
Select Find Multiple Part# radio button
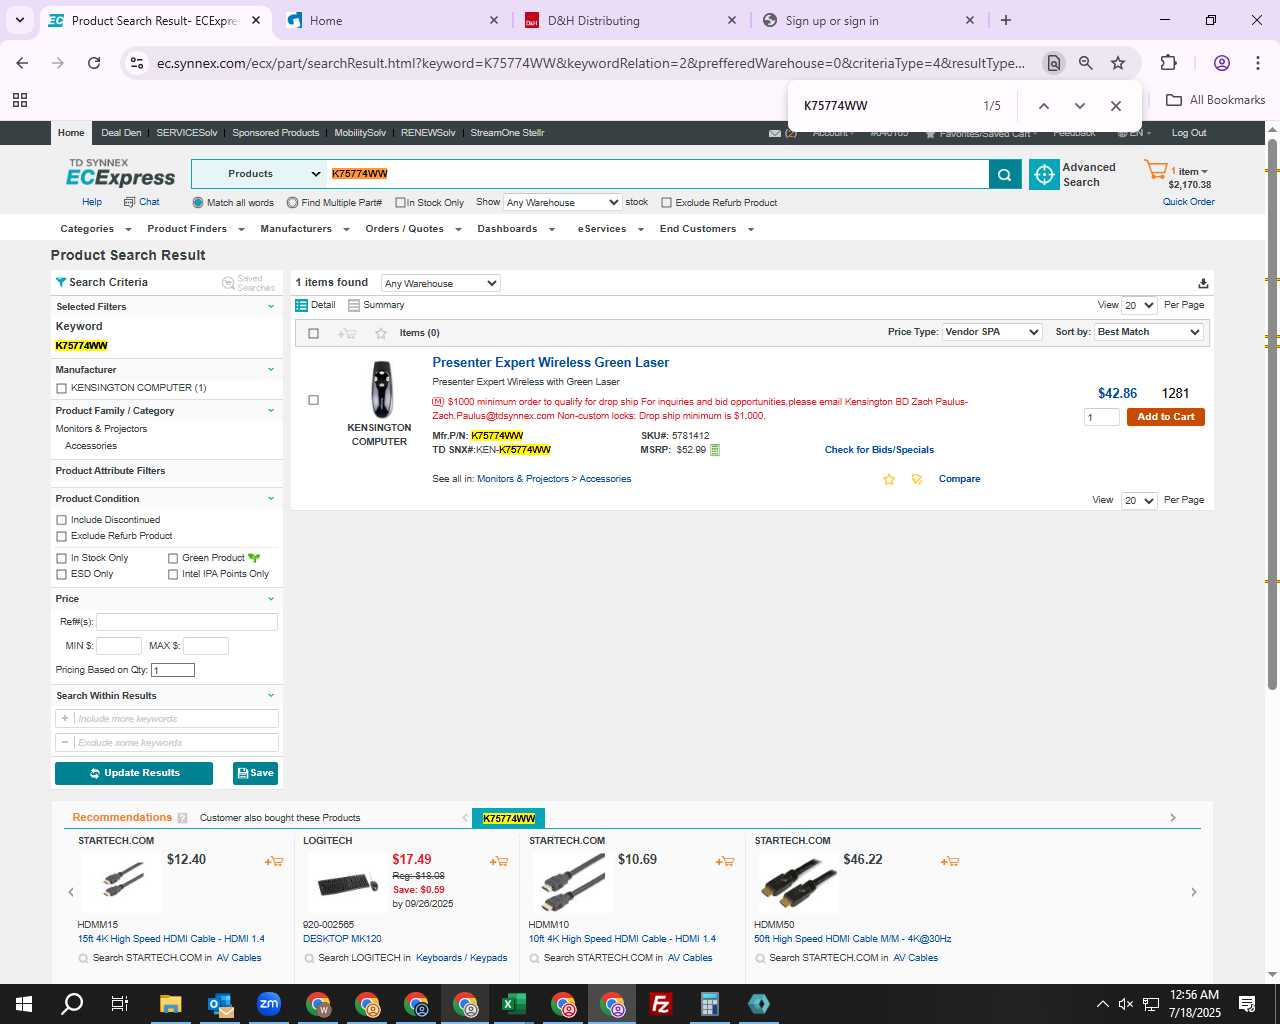[x=292, y=203]
